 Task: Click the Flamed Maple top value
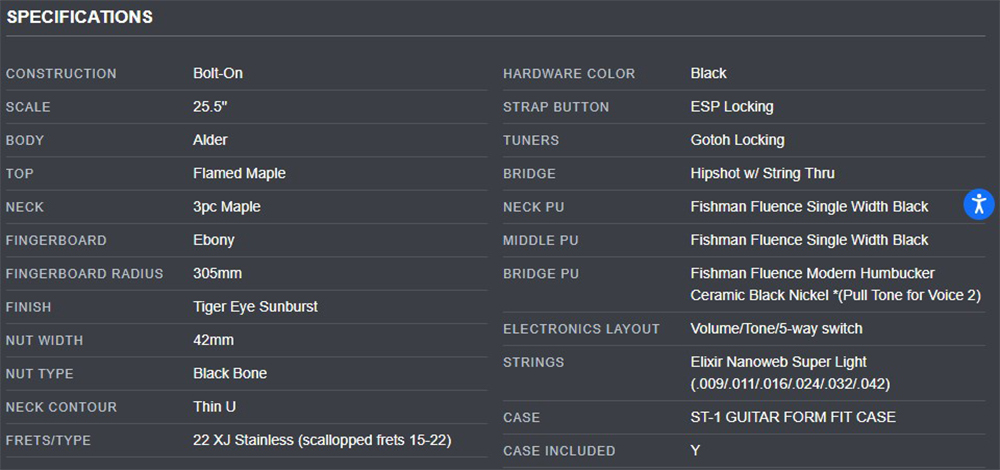239,173
